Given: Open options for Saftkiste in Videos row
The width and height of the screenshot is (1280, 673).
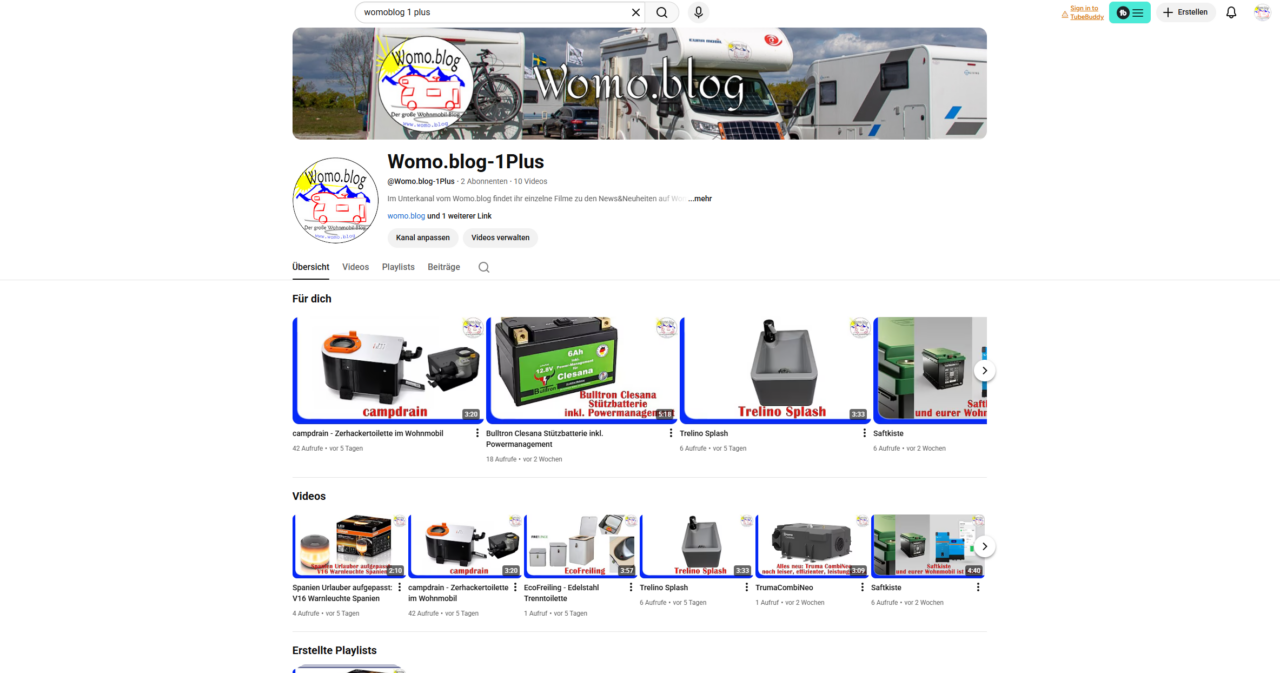Looking at the screenshot, I should pos(978,587).
